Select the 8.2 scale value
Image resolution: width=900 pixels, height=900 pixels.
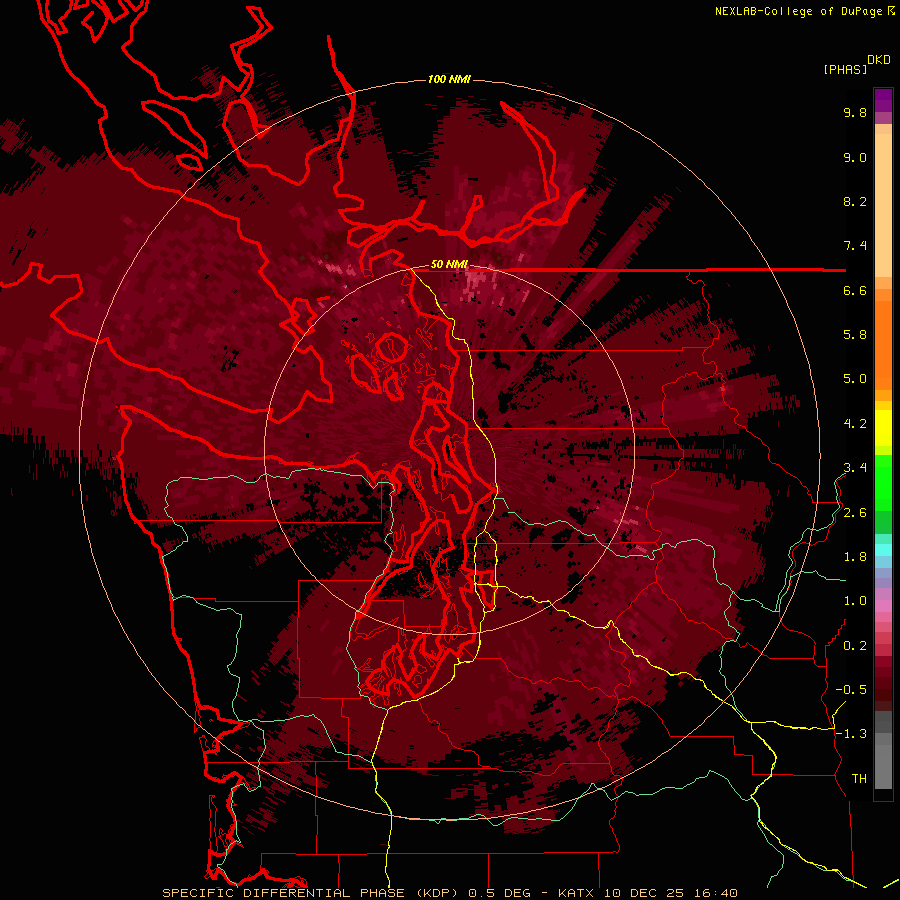tap(855, 201)
